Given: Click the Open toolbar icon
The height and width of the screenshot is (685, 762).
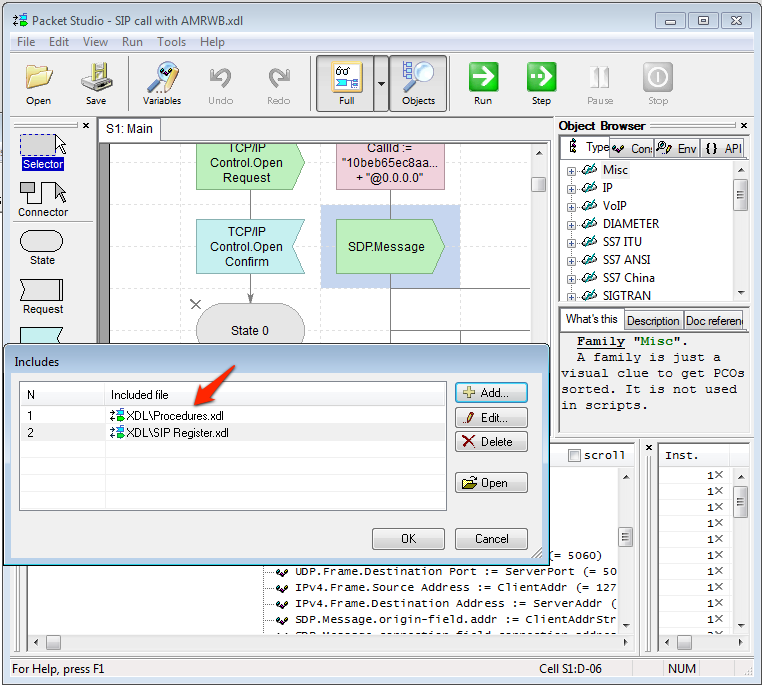Looking at the screenshot, I should (x=39, y=83).
